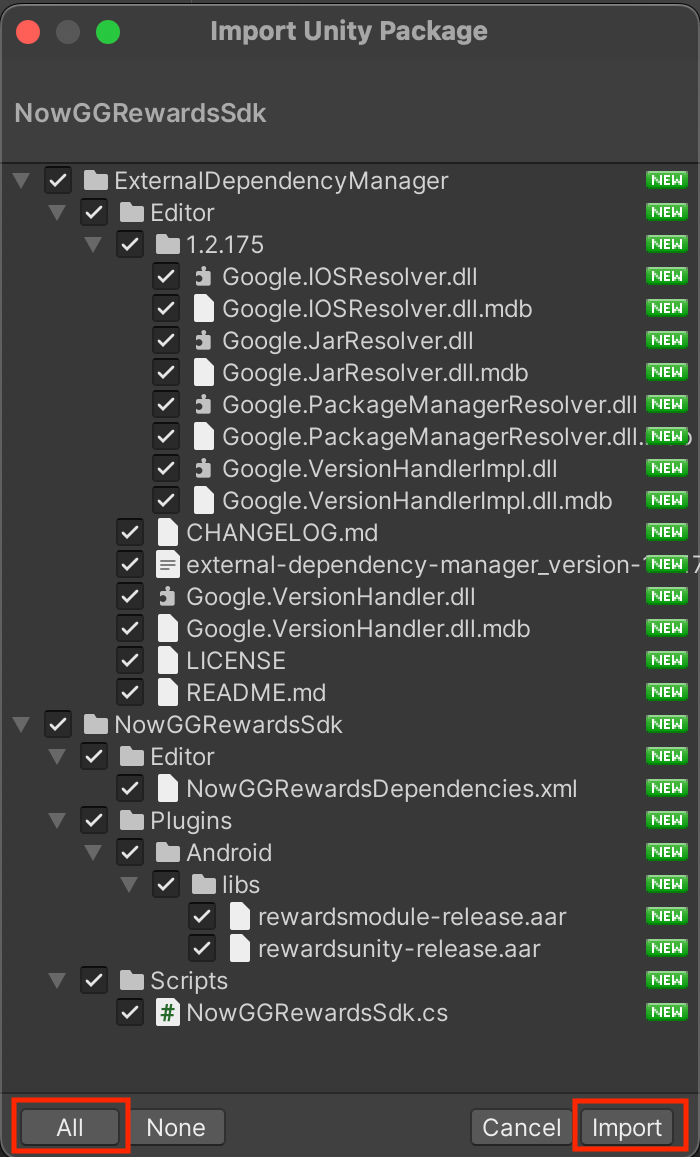
Task: Uncheck the Google.VersionHandler.dll checkbox
Action: (x=130, y=596)
